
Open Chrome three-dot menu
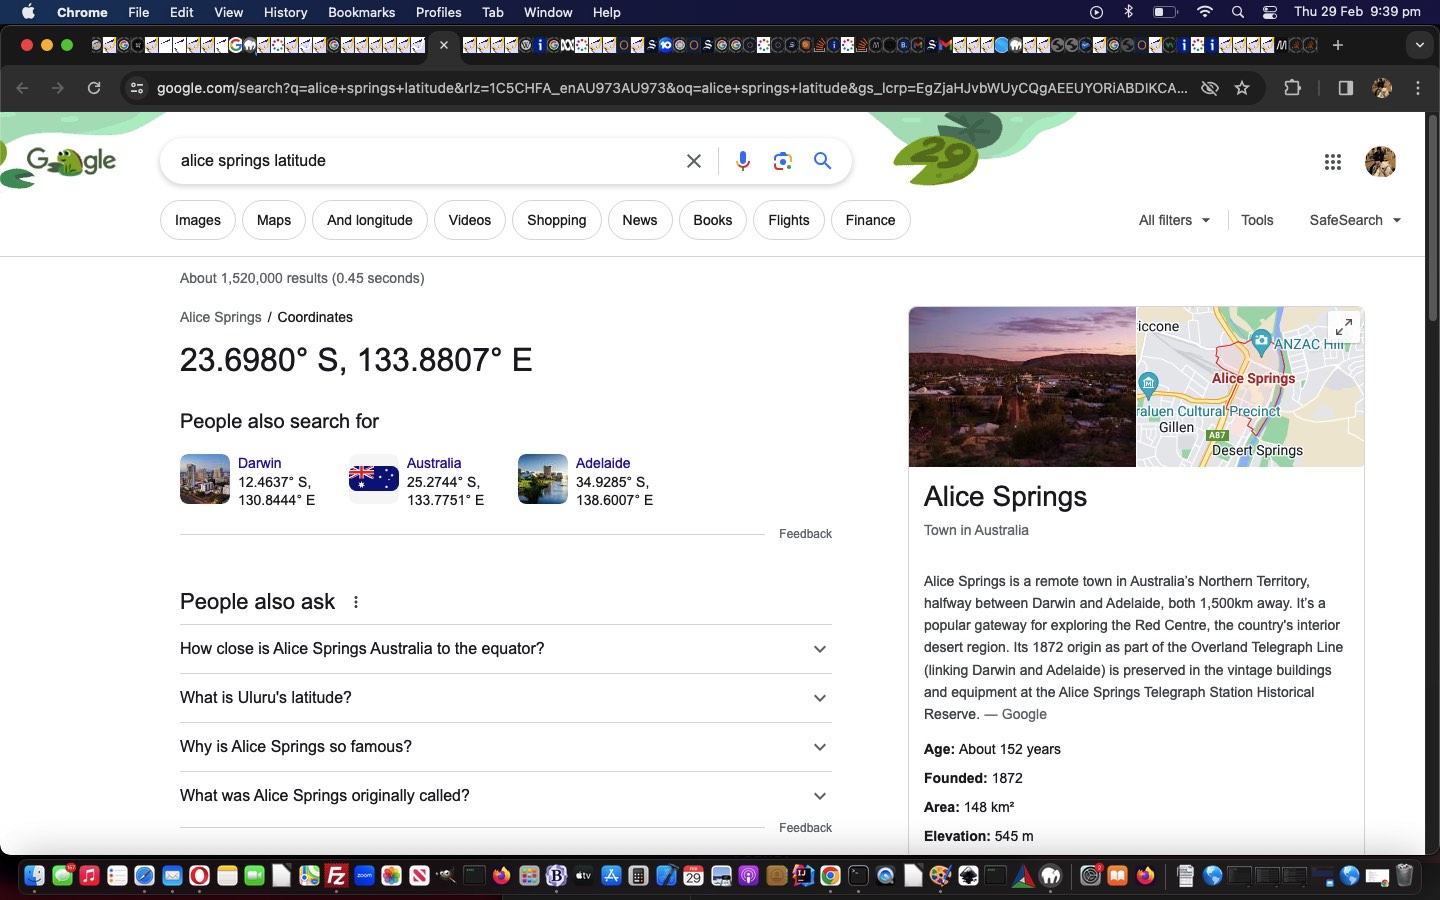[1418, 88]
